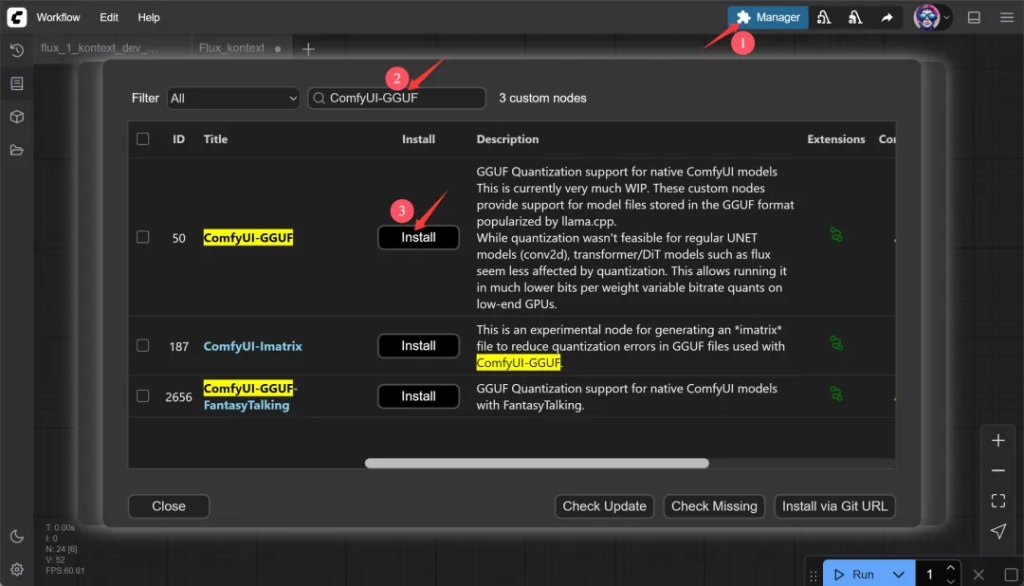Open the Workflow menu

58,18
